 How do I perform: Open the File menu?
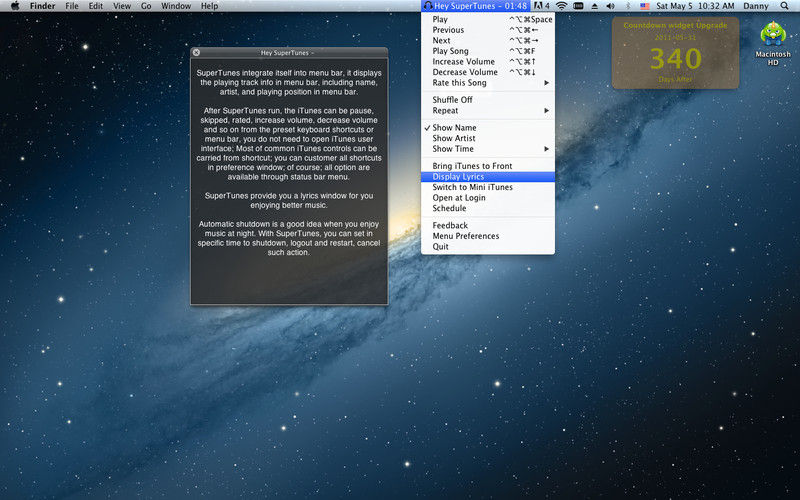[72, 6]
